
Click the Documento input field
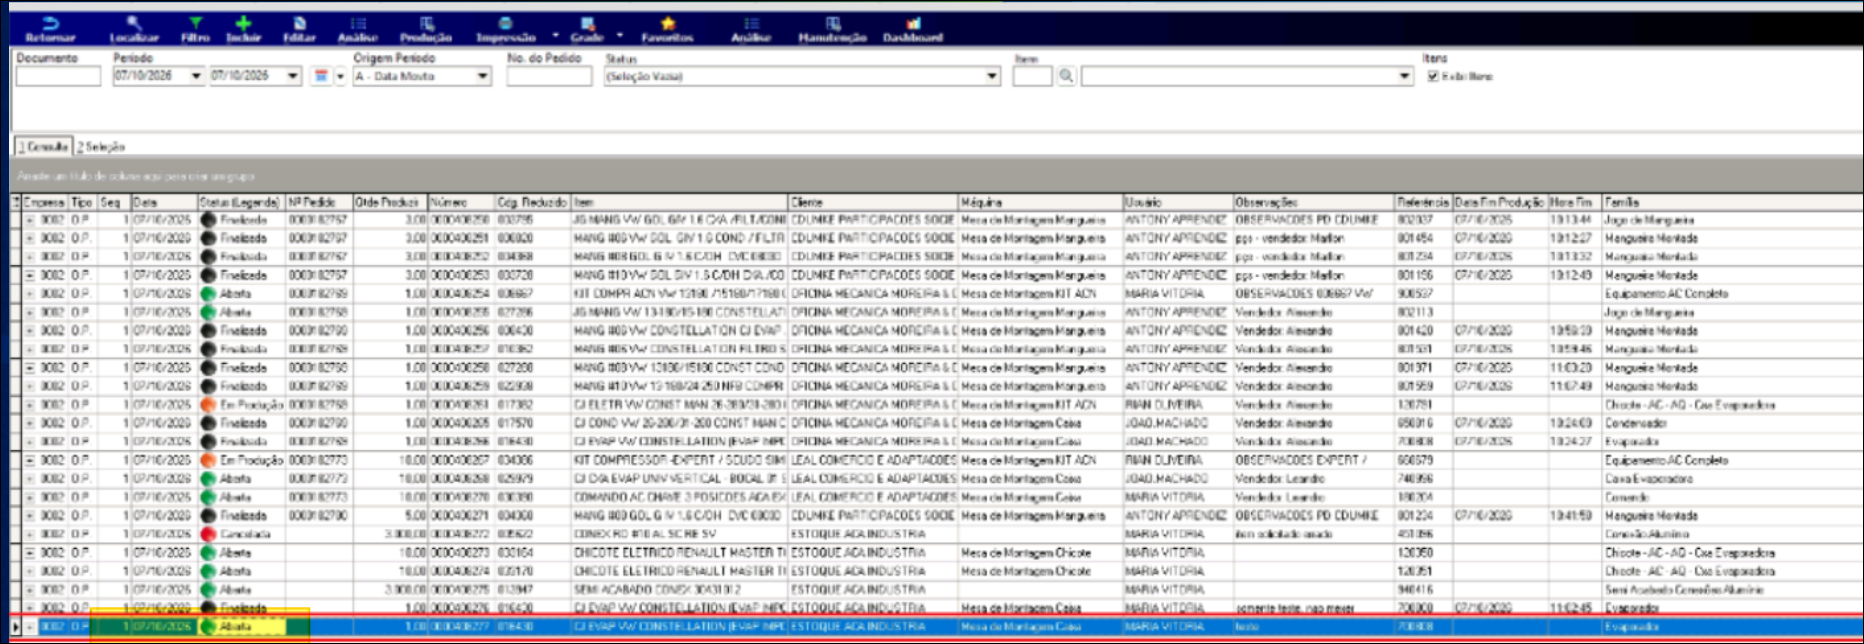[x=58, y=76]
